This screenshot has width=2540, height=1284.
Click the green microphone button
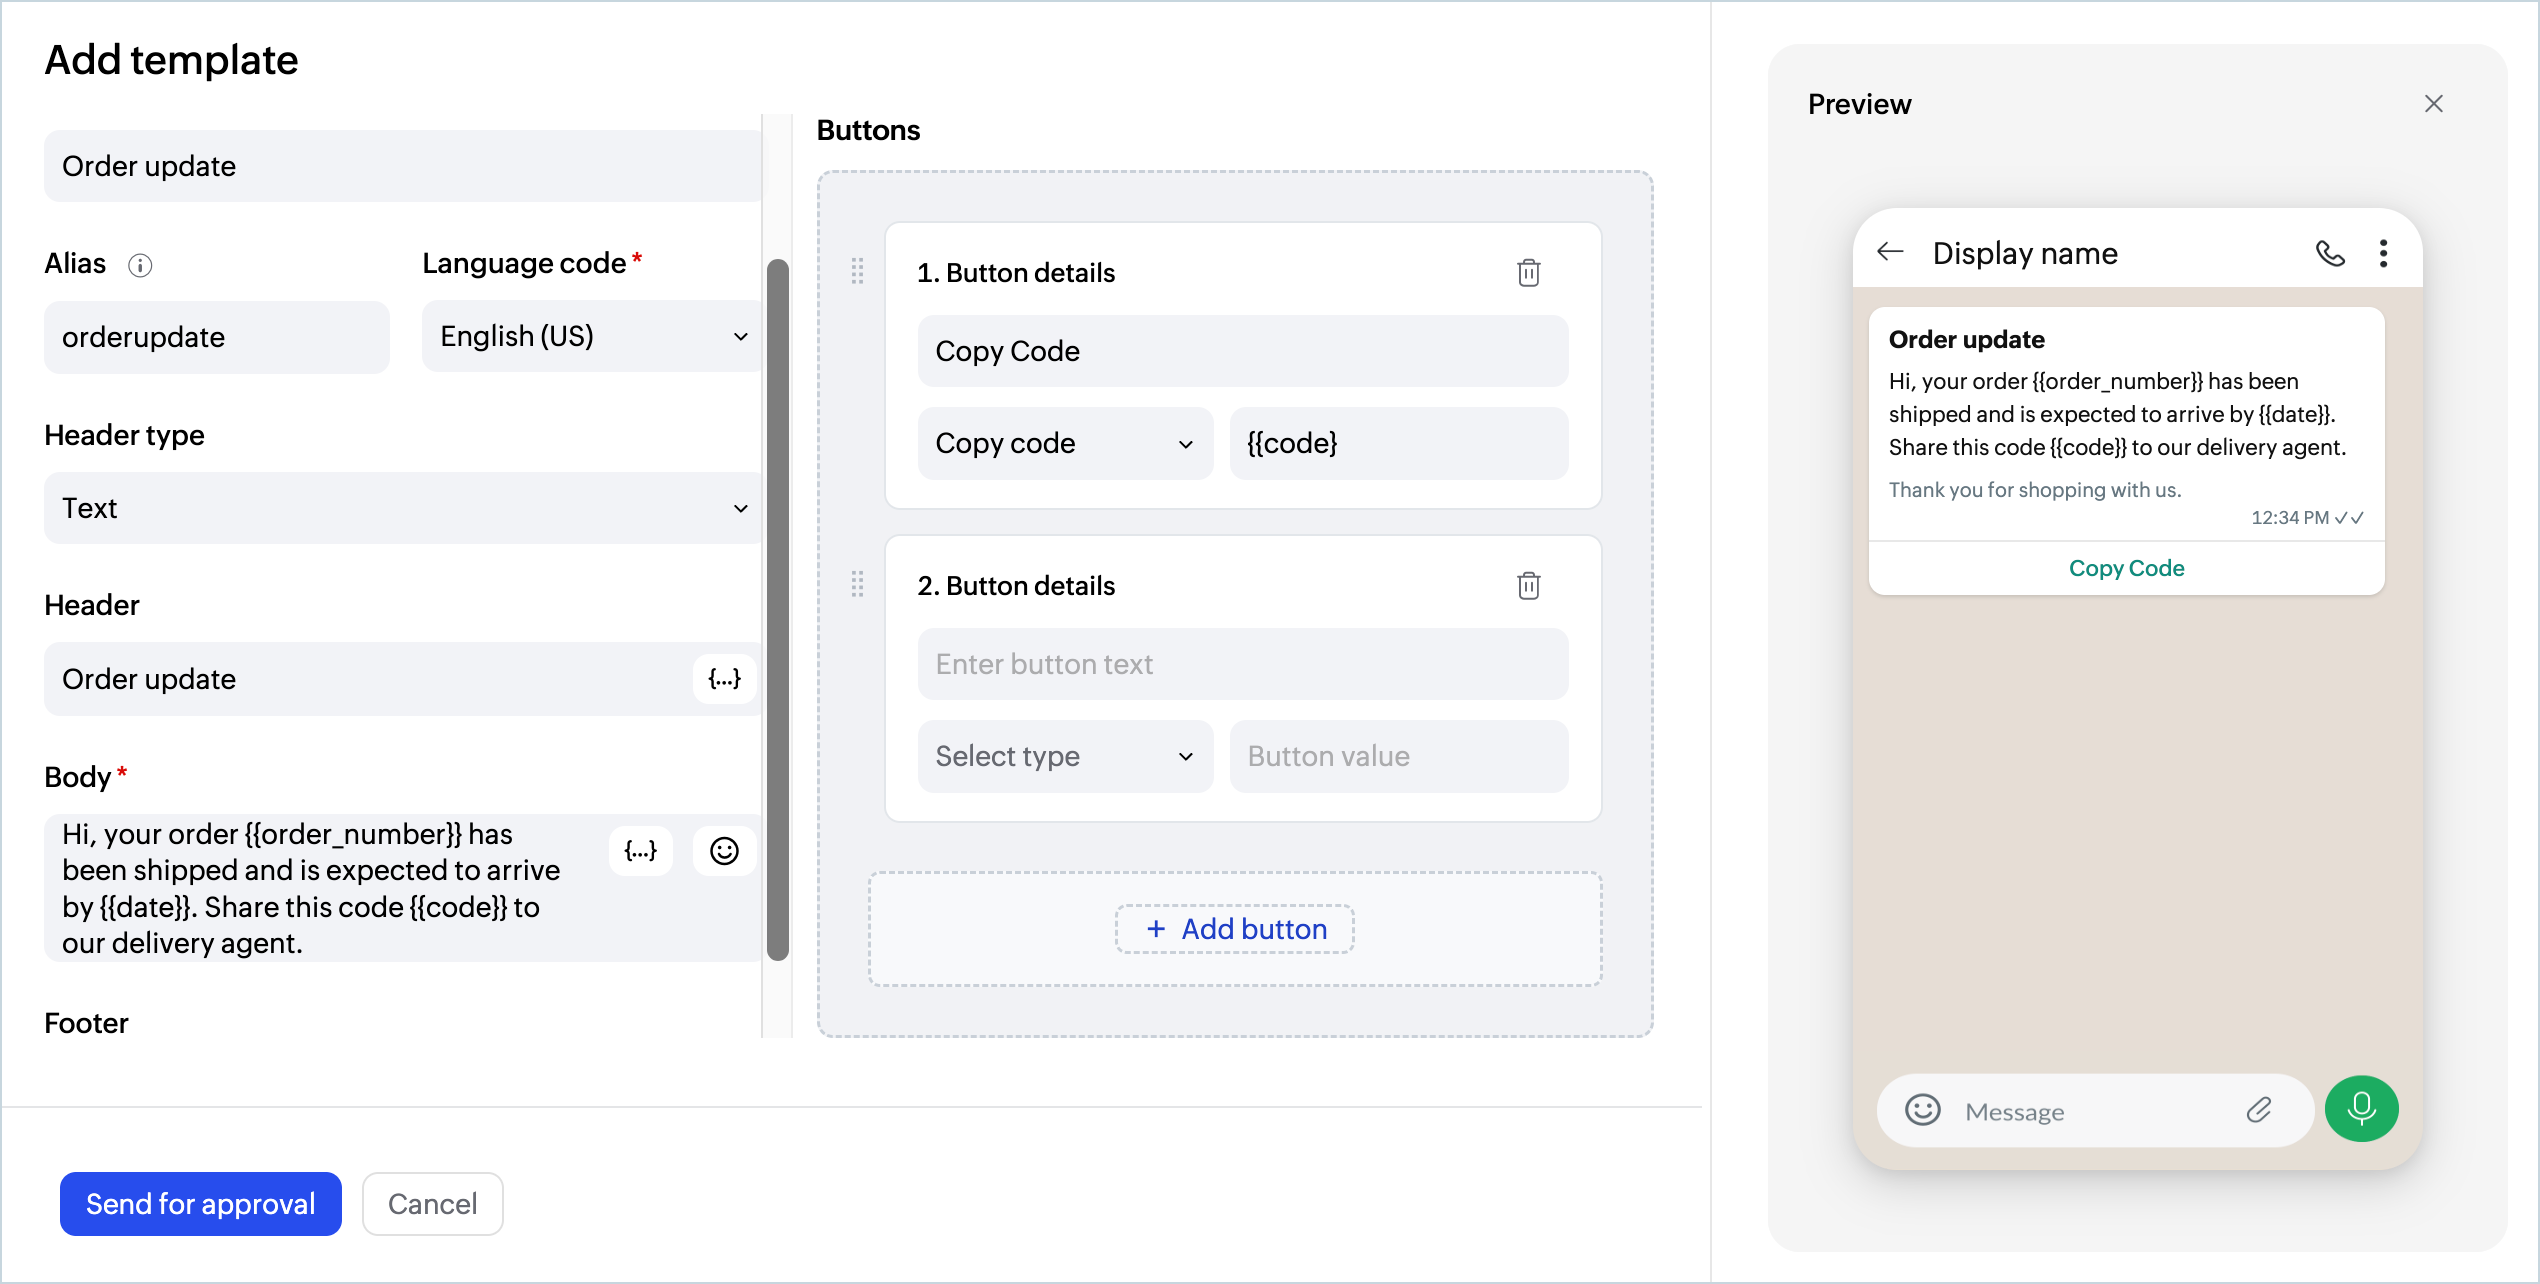[x=2361, y=1109]
